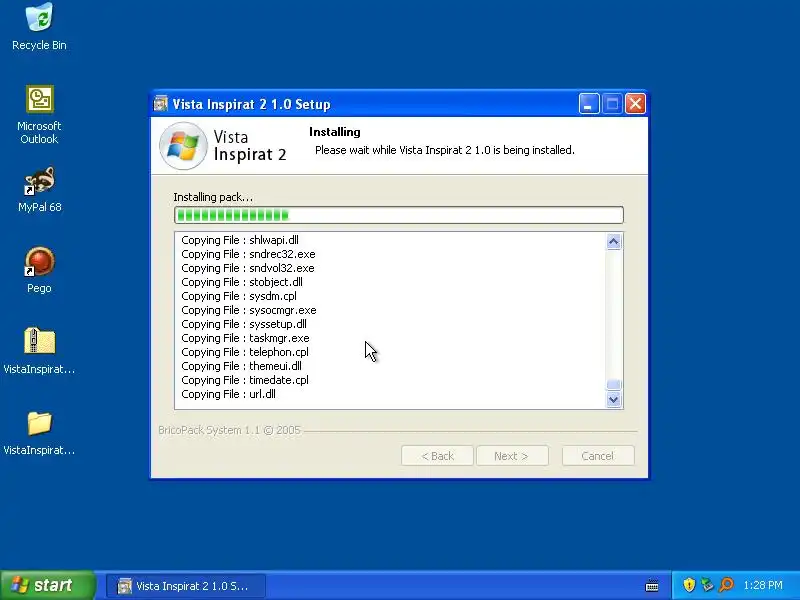This screenshot has height=600, width=800.
Task: Click the Vista Inspirat 2 taskbar button
Action: point(186,586)
